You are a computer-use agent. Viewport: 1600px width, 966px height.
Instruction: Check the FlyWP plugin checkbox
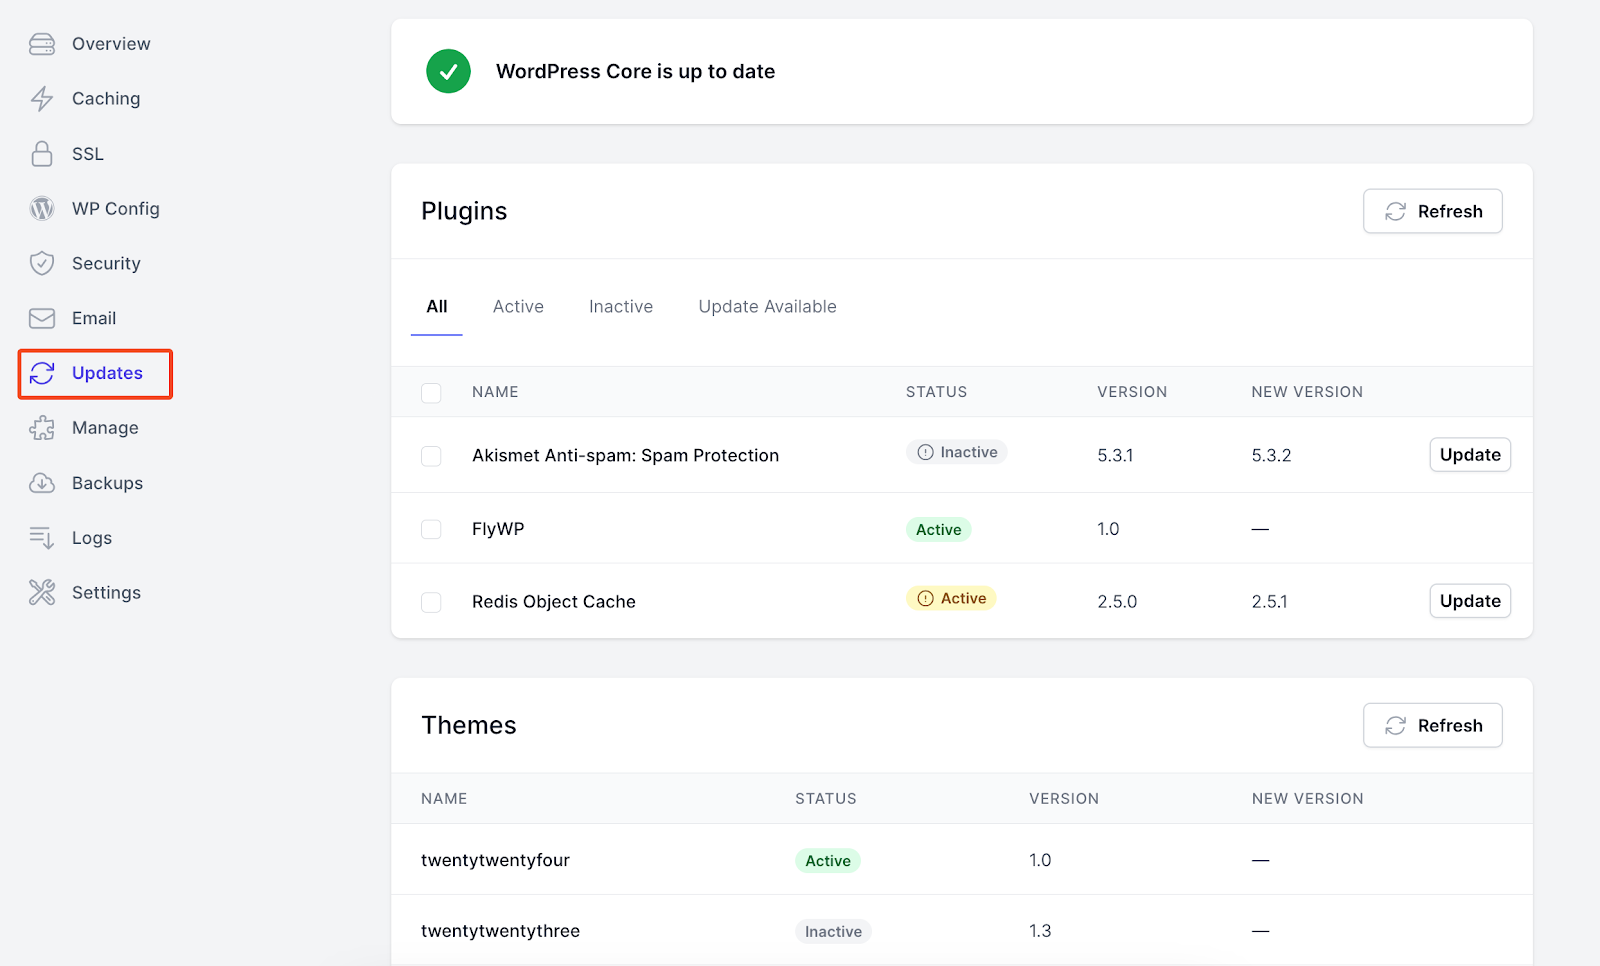pos(431,529)
